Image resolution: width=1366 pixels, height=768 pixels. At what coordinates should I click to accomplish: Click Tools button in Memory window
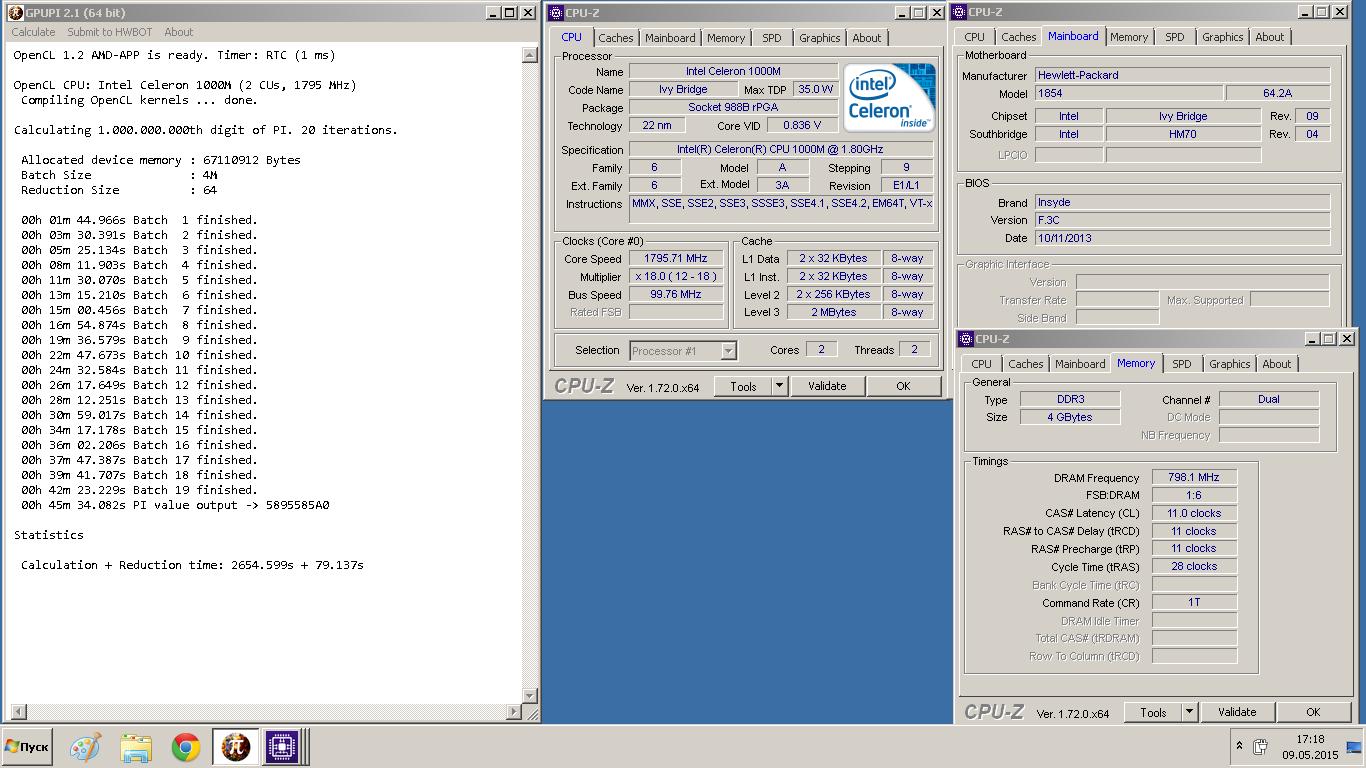pos(1153,712)
